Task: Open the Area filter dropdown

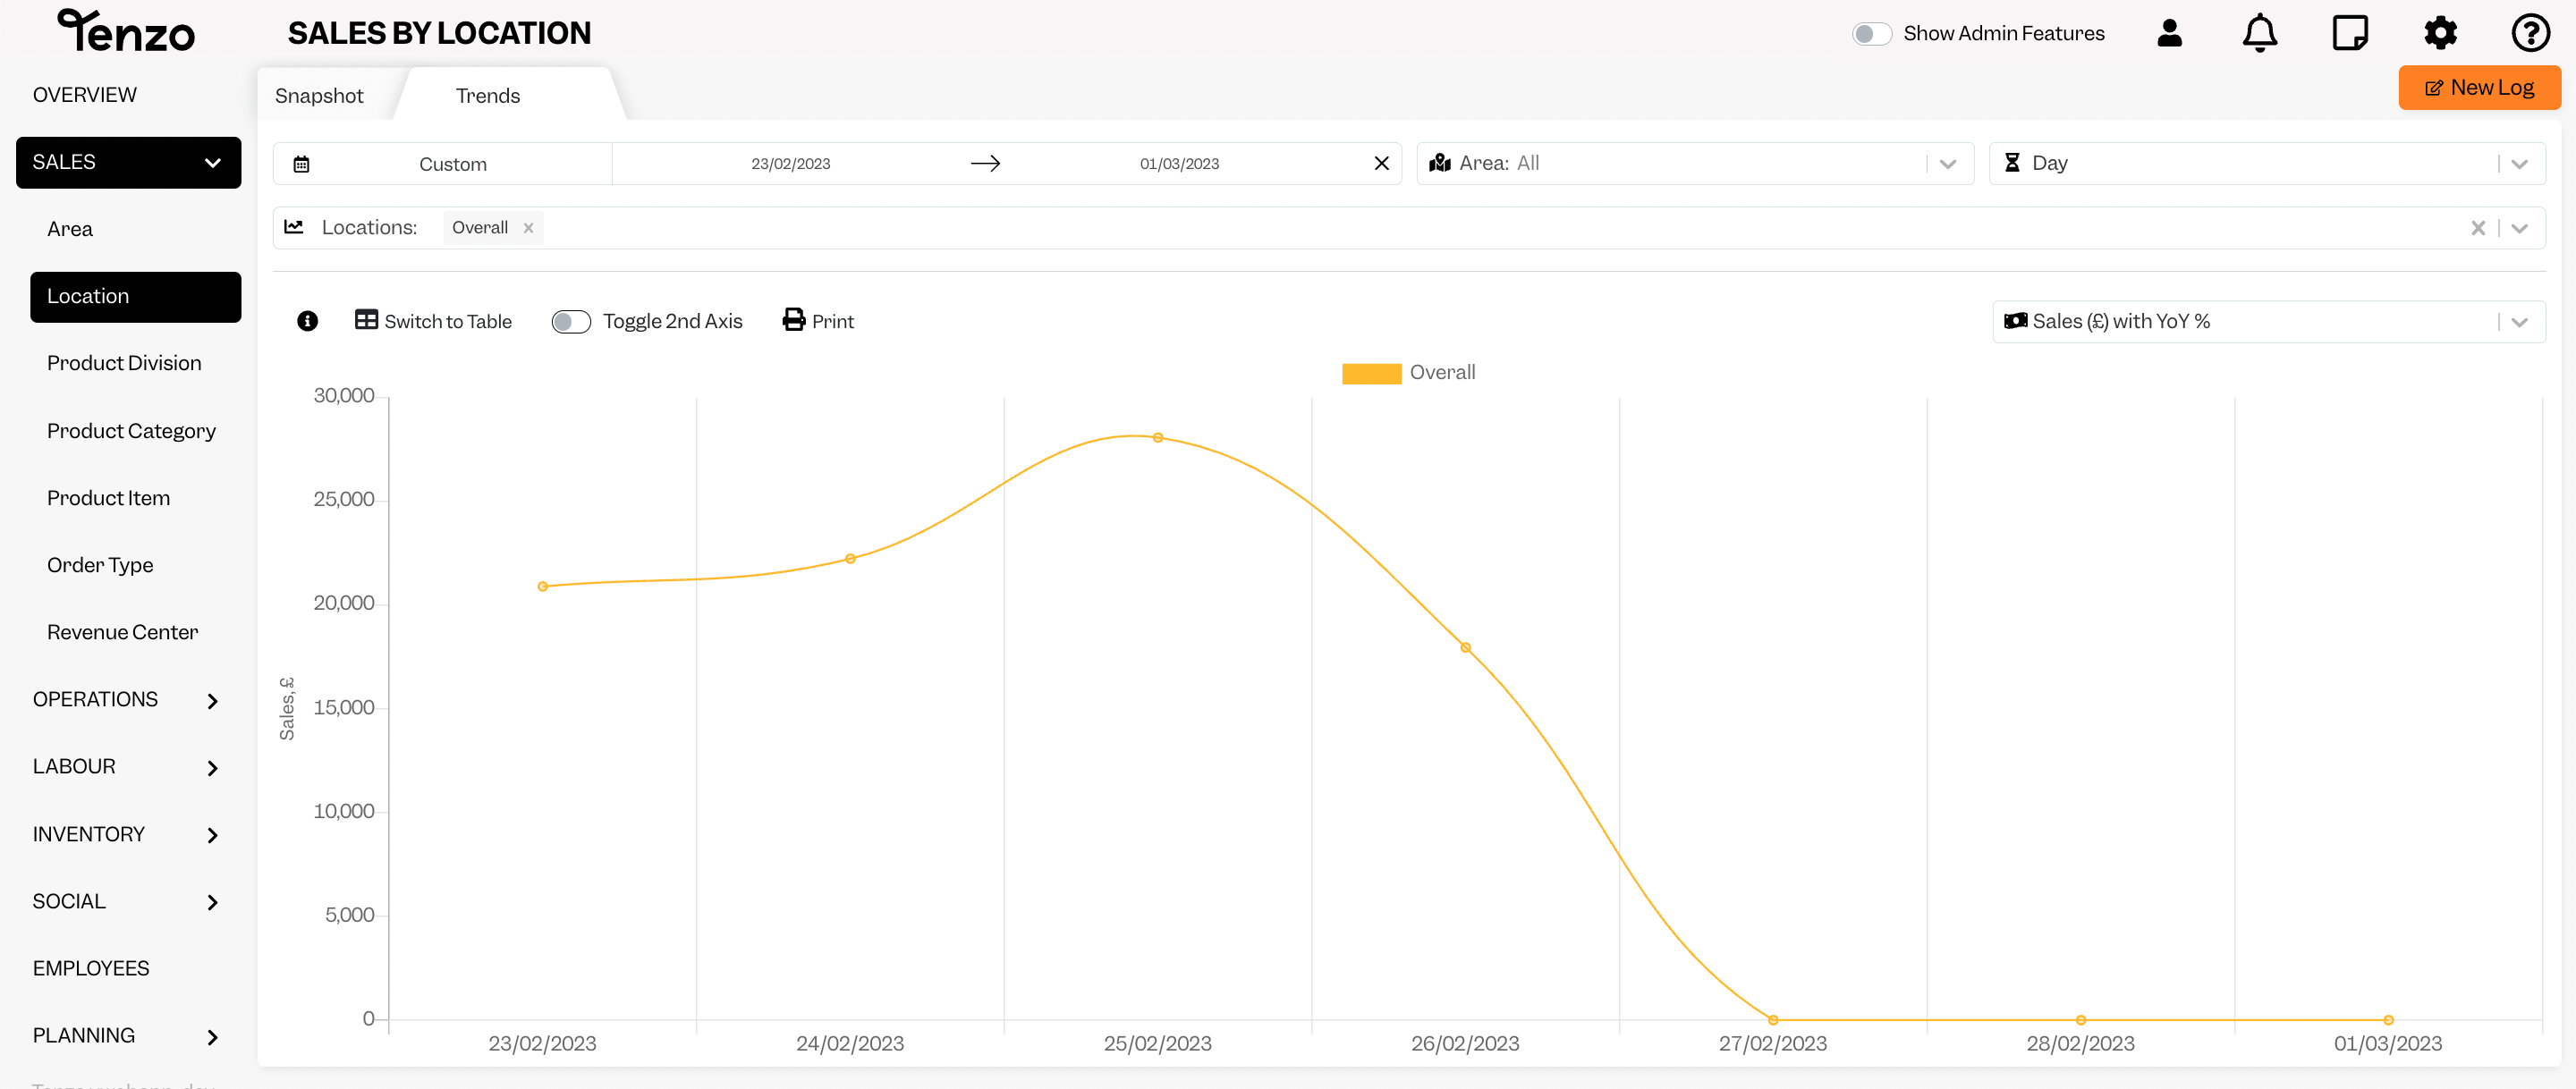Action: pyautogui.click(x=1948, y=163)
